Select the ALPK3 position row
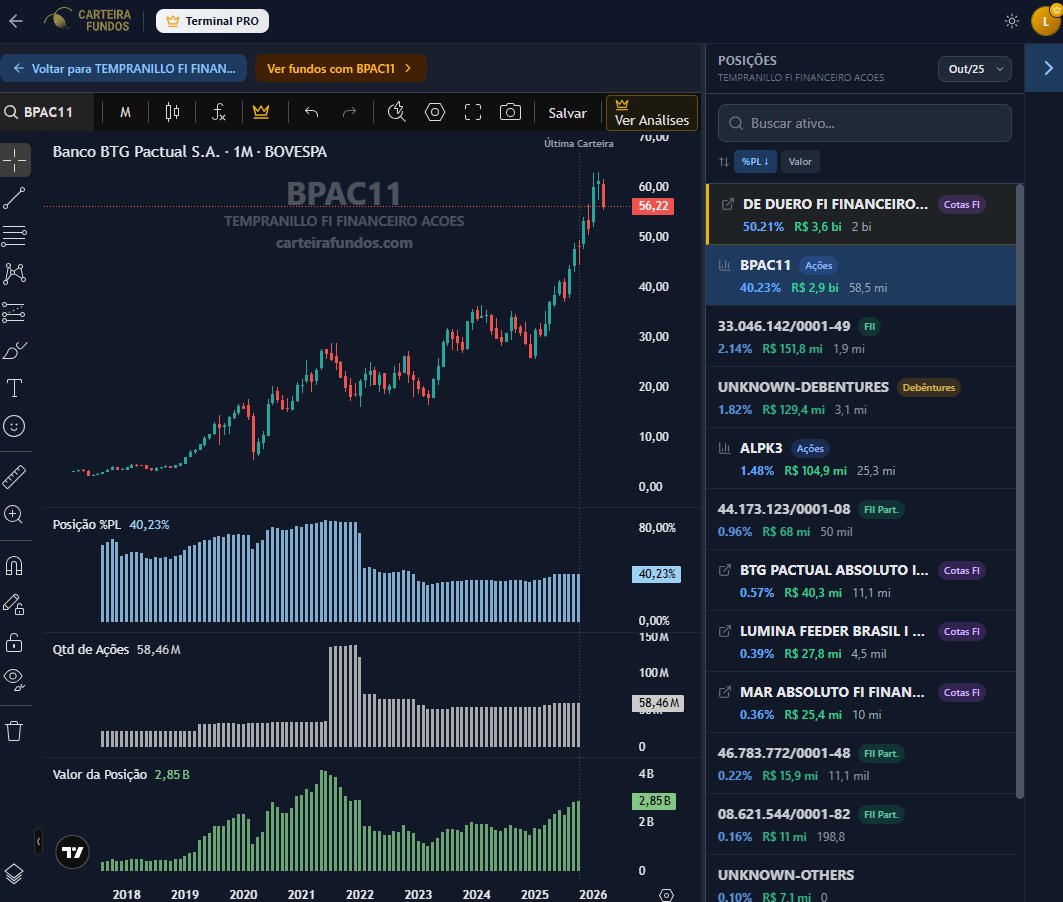 pyautogui.click(x=861, y=459)
